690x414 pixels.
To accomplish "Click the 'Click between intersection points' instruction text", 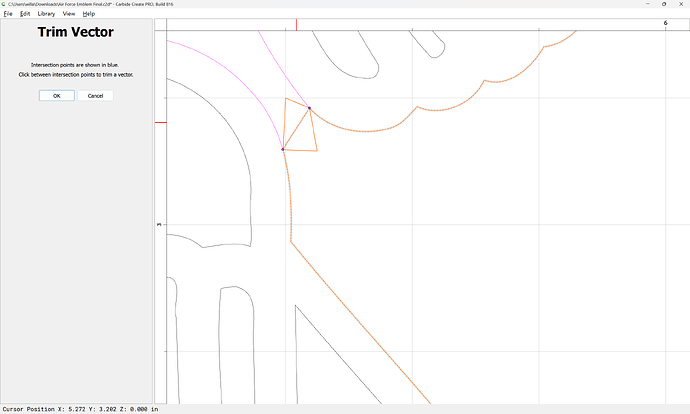I will [76, 74].
